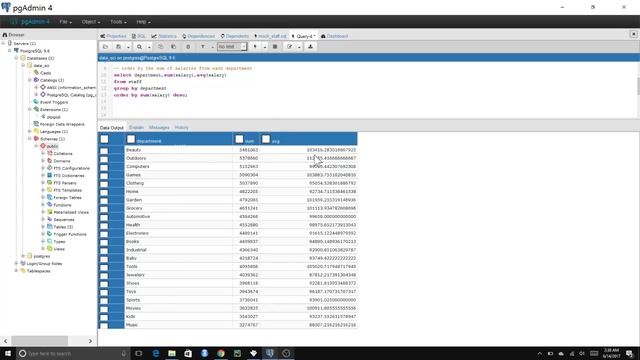
Task: Open Chrome from the taskbar
Action: point(221,353)
